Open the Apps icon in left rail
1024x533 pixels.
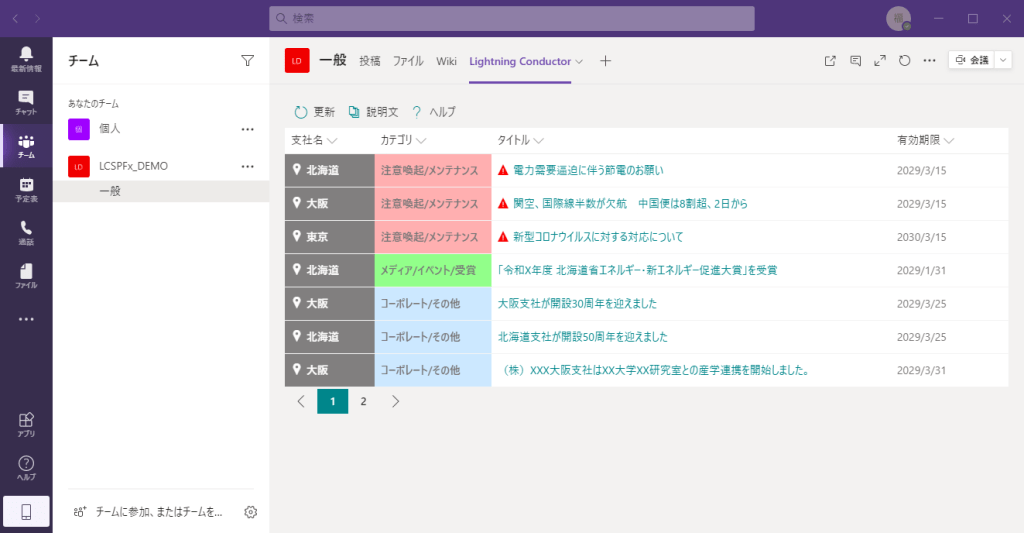click(x=26, y=424)
